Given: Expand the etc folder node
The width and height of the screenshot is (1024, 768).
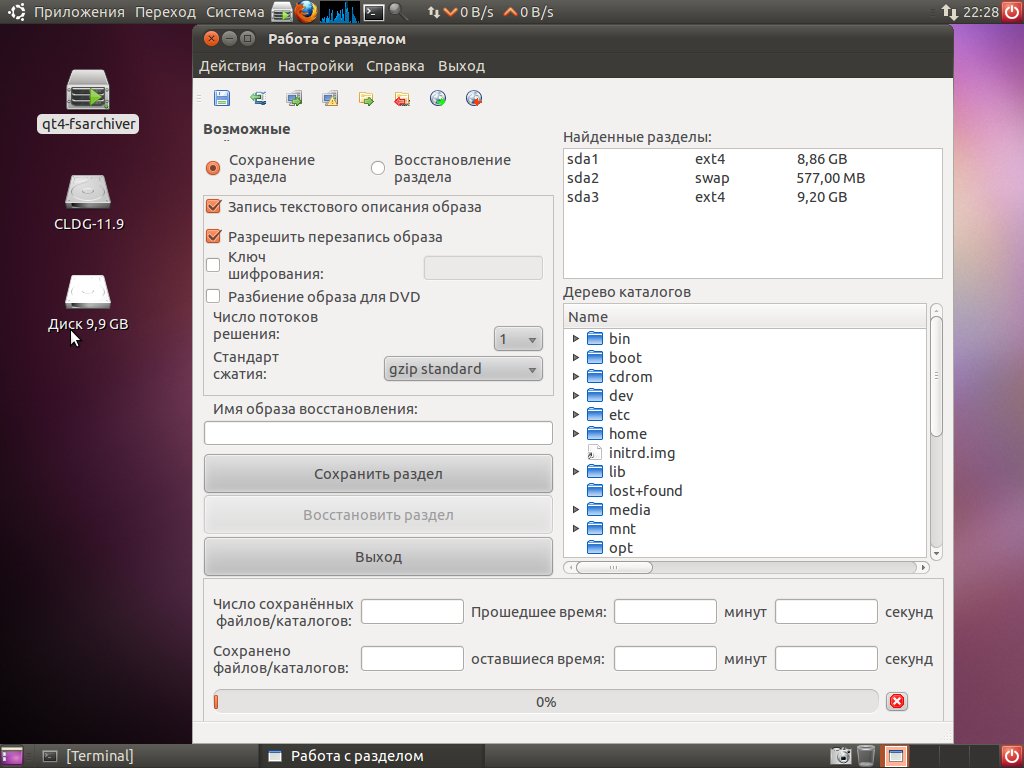Looking at the screenshot, I should click(576, 415).
